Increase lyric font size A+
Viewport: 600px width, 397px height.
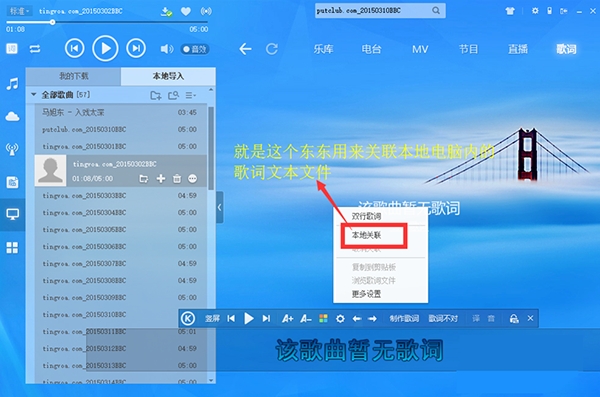pyautogui.click(x=287, y=319)
